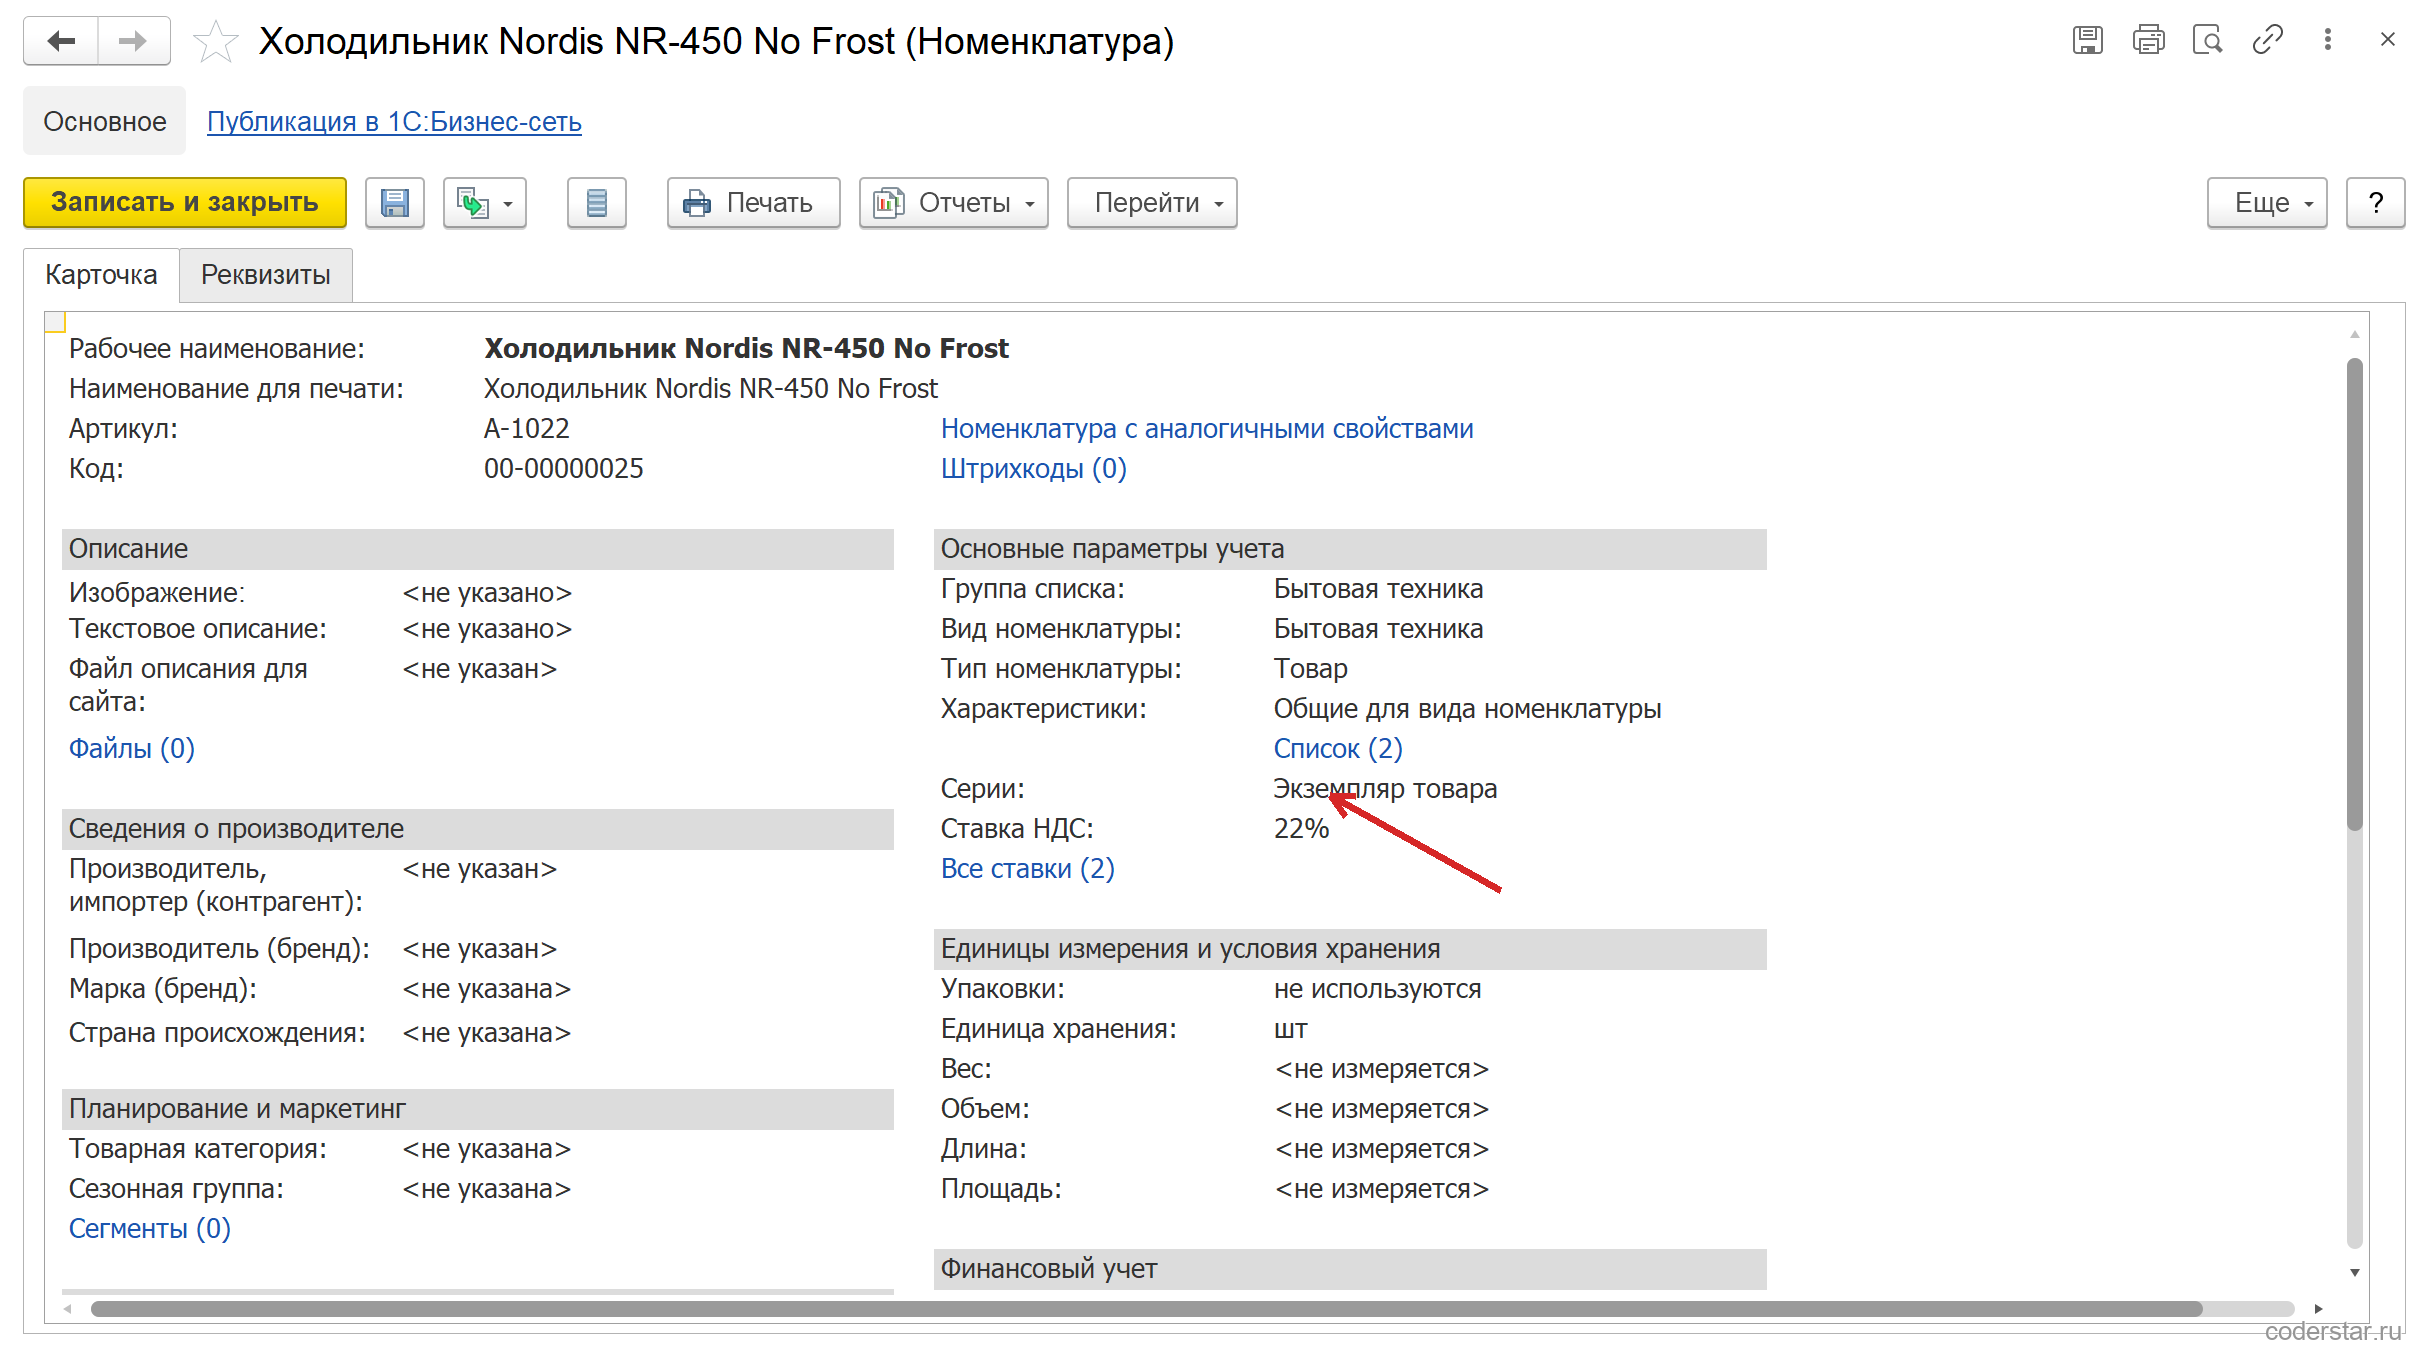Image resolution: width=2426 pixels, height=1355 pixels.
Task: Open Публикация в 1С:Бизнес-сеть
Action: (394, 122)
